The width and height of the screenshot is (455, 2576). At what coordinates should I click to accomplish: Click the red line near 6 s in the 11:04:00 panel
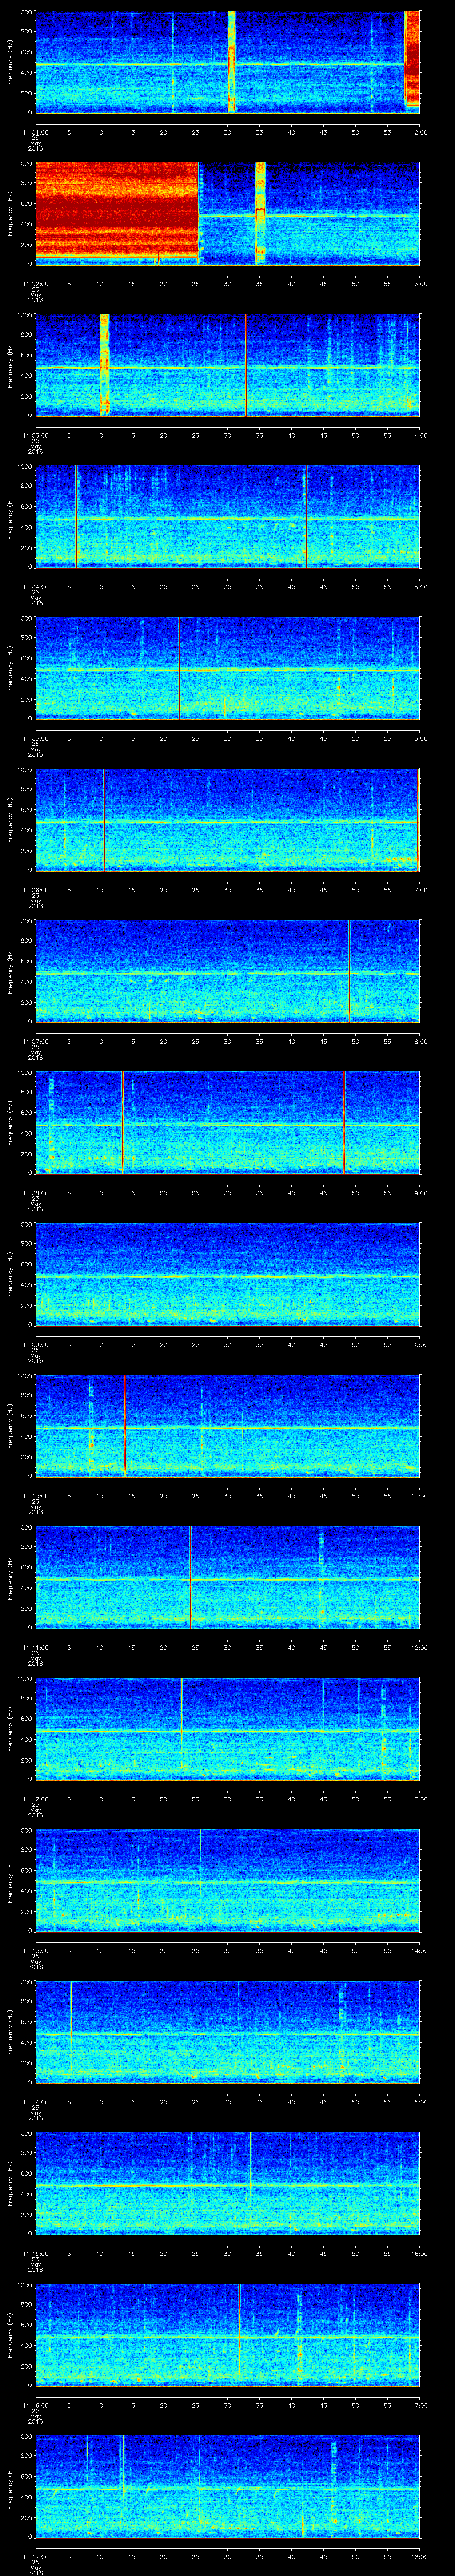(76, 516)
